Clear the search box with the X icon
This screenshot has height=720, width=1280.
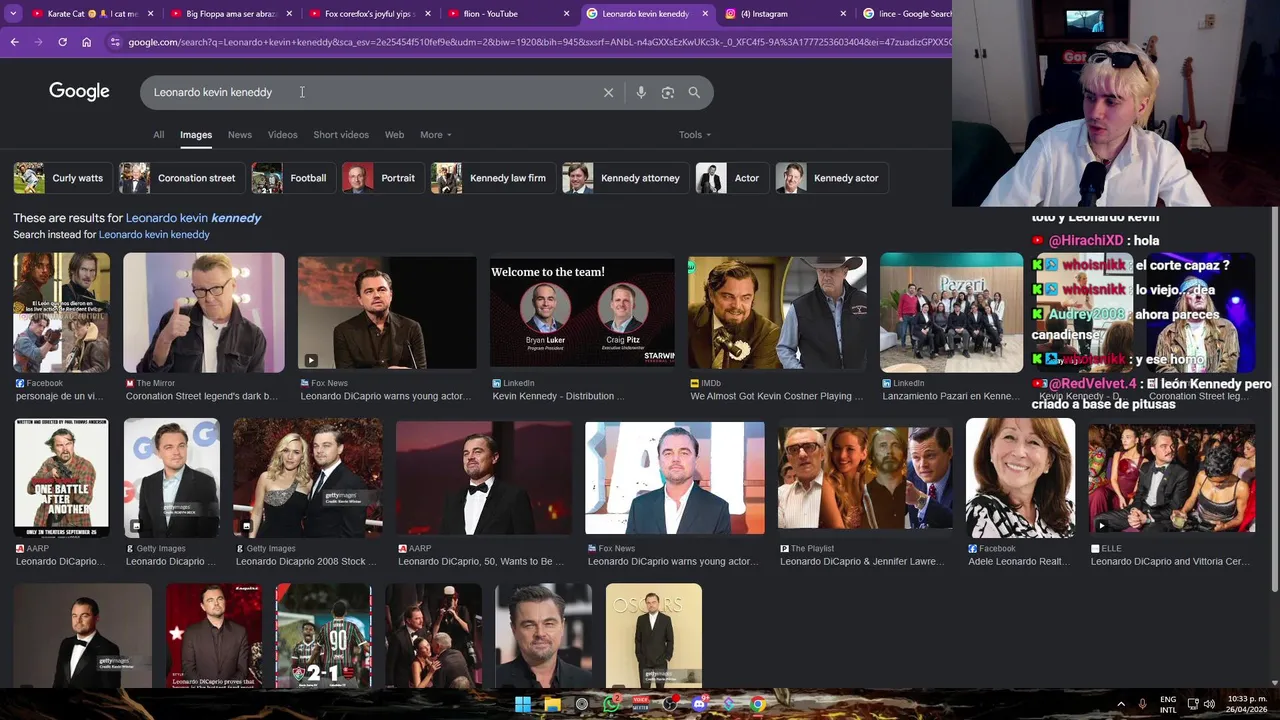pos(608,92)
